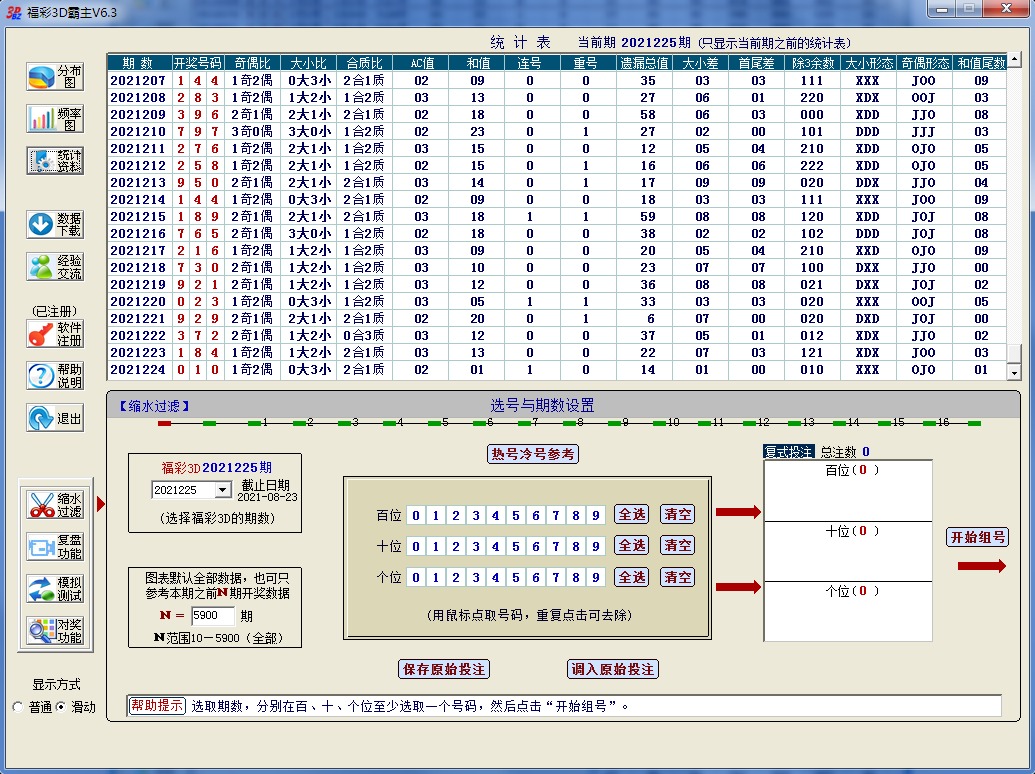The image size is (1035, 774).
Task: Click the N period count input field
Action: tap(212, 617)
